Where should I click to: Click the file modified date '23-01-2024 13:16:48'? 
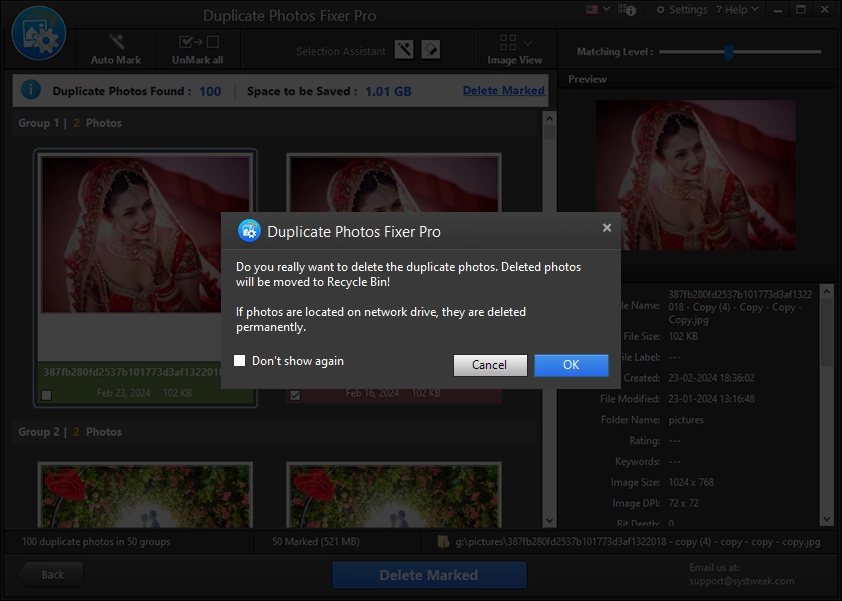(712, 399)
